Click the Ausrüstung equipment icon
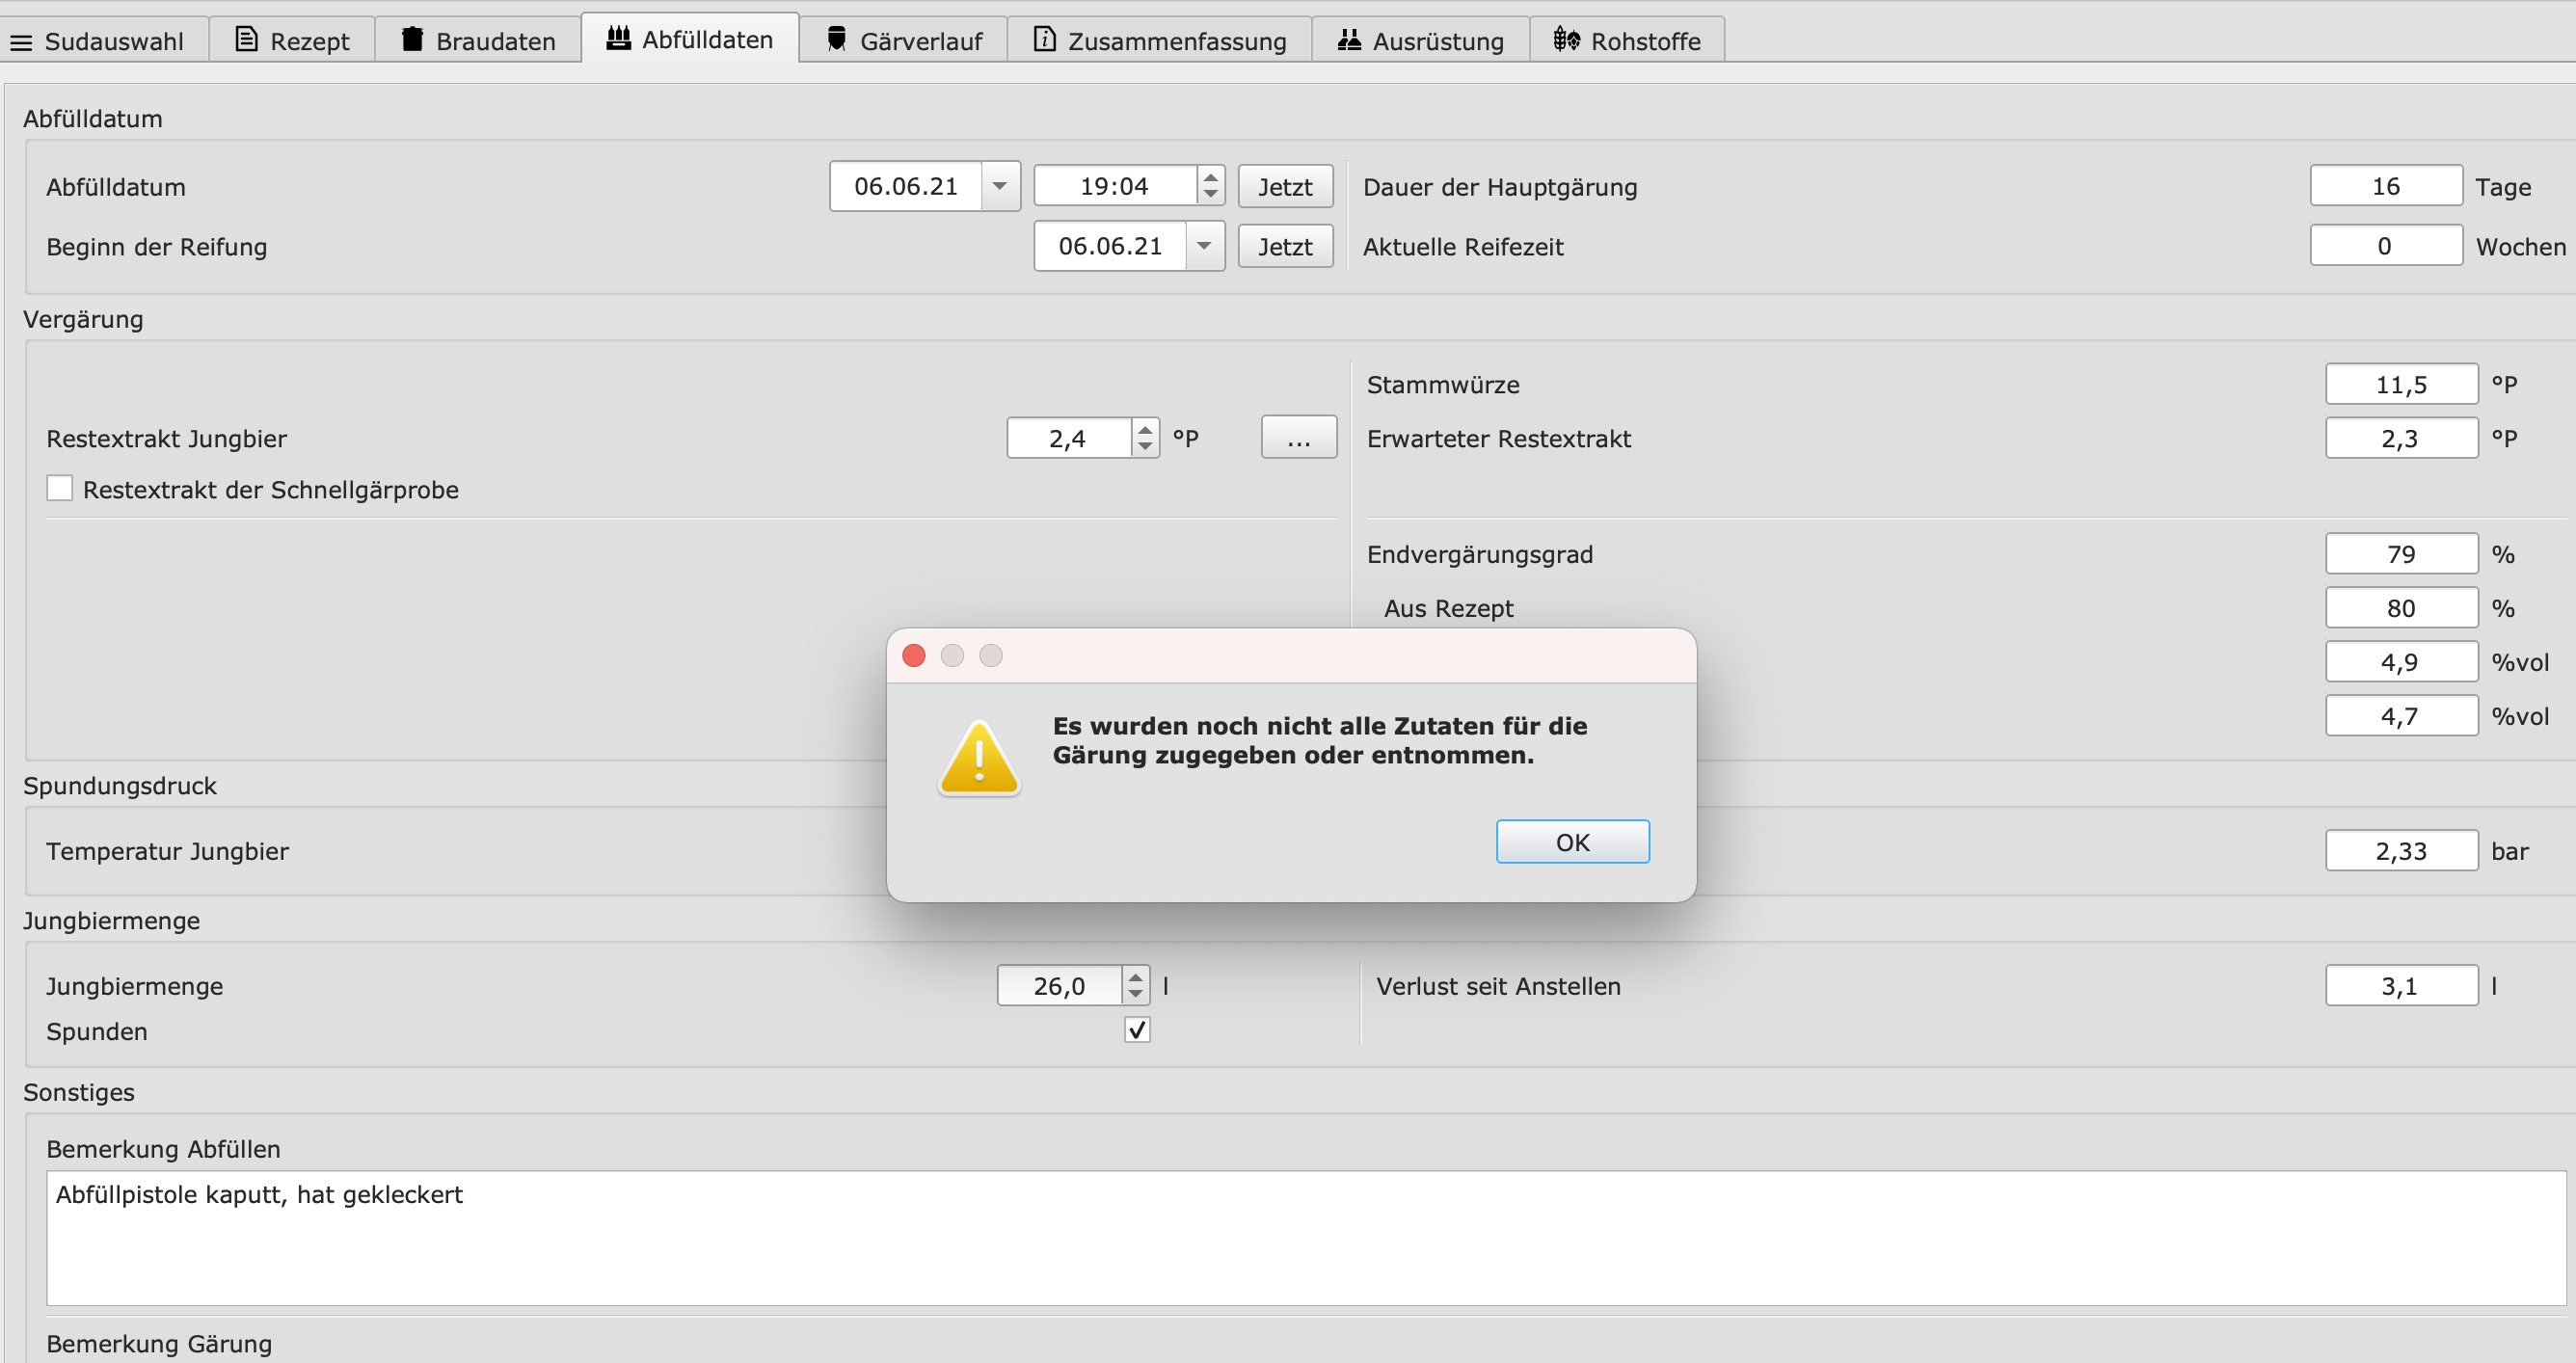The width and height of the screenshot is (2576, 1363). click(1349, 40)
